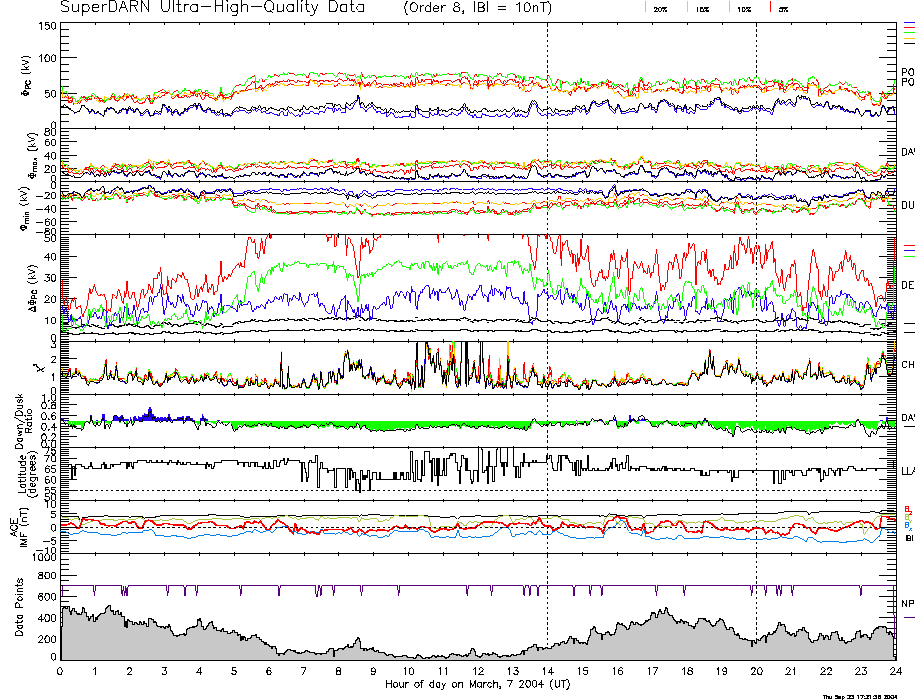Viewport: 915px width, 700px height.
Task: Click hour 19 on the time axis
Action: [x=722, y=671]
